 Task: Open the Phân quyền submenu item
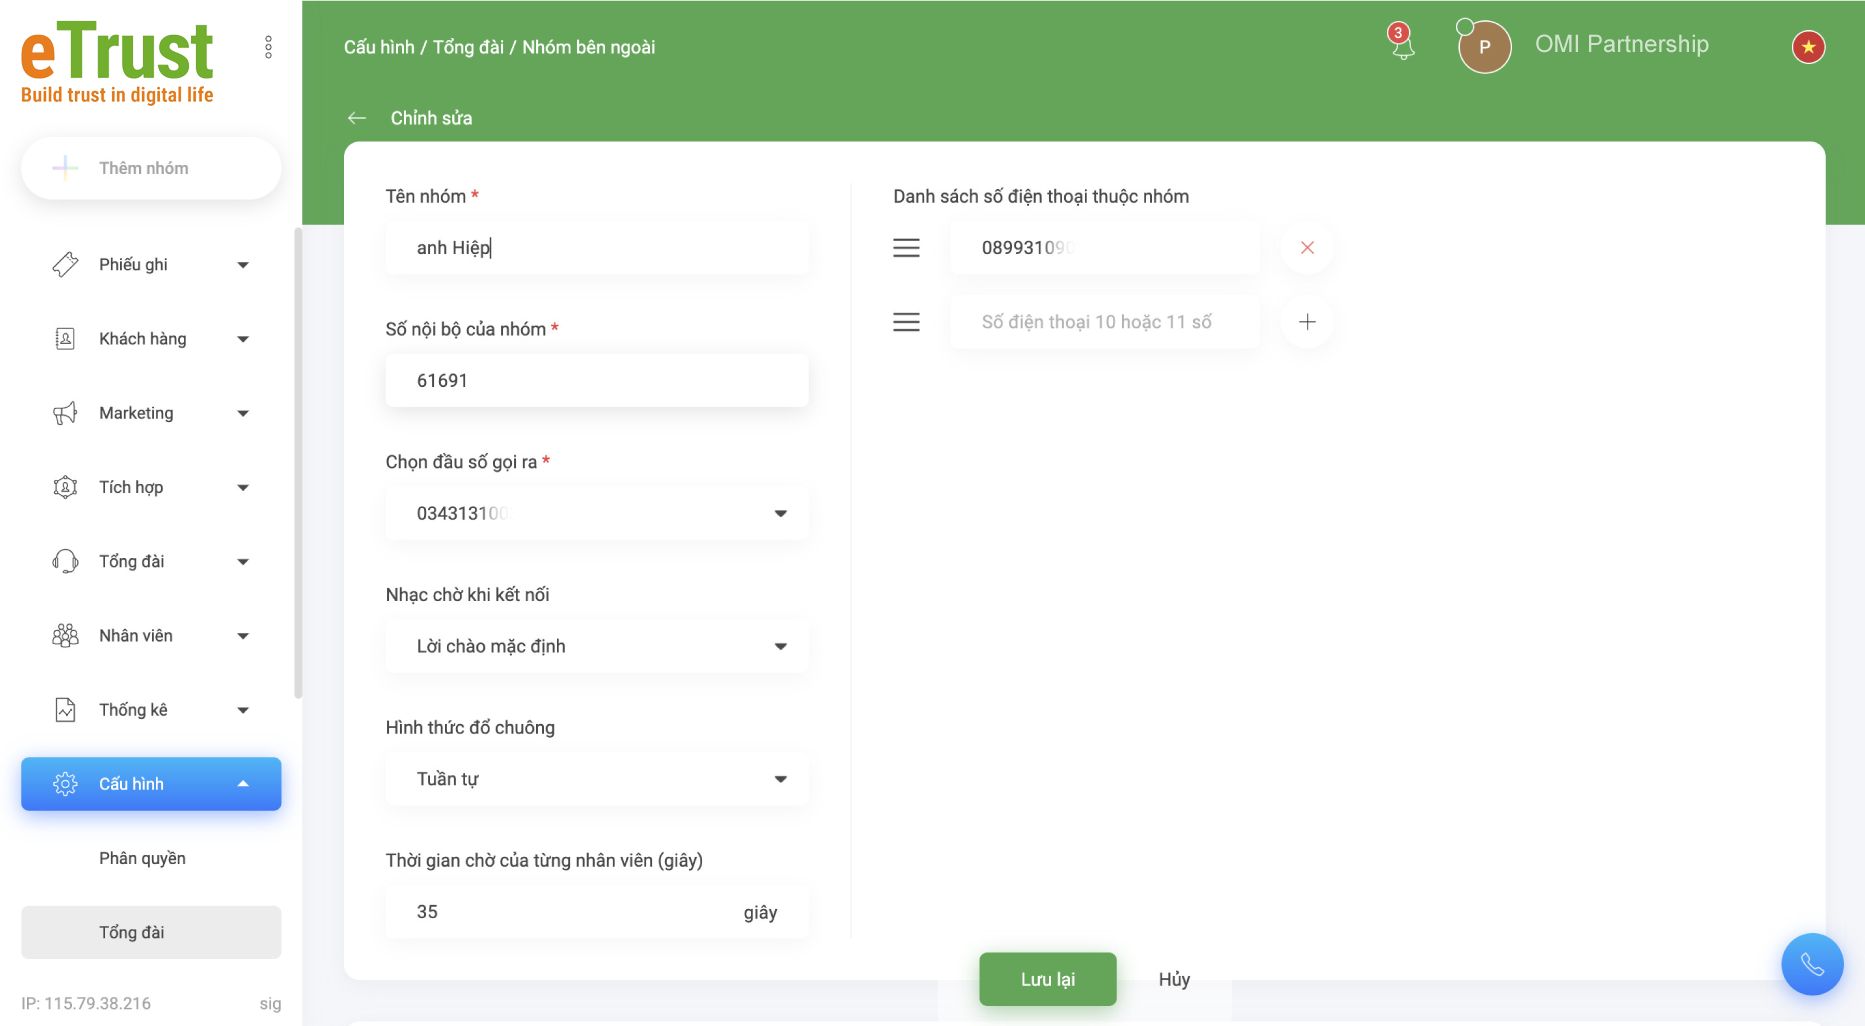[142, 858]
